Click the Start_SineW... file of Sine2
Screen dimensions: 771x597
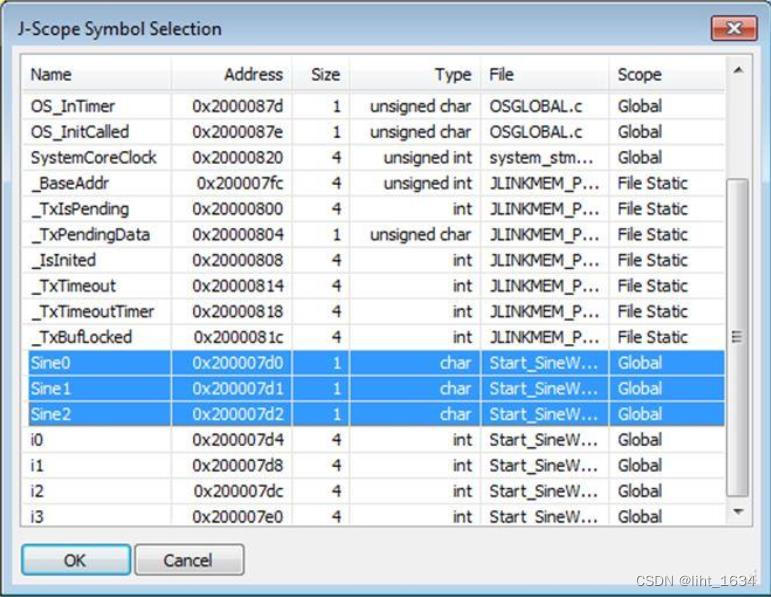point(543,414)
